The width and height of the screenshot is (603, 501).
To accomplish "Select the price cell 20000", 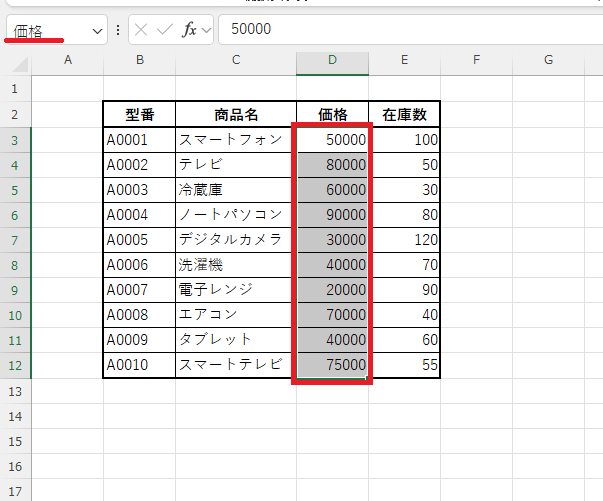I will (332, 290).
